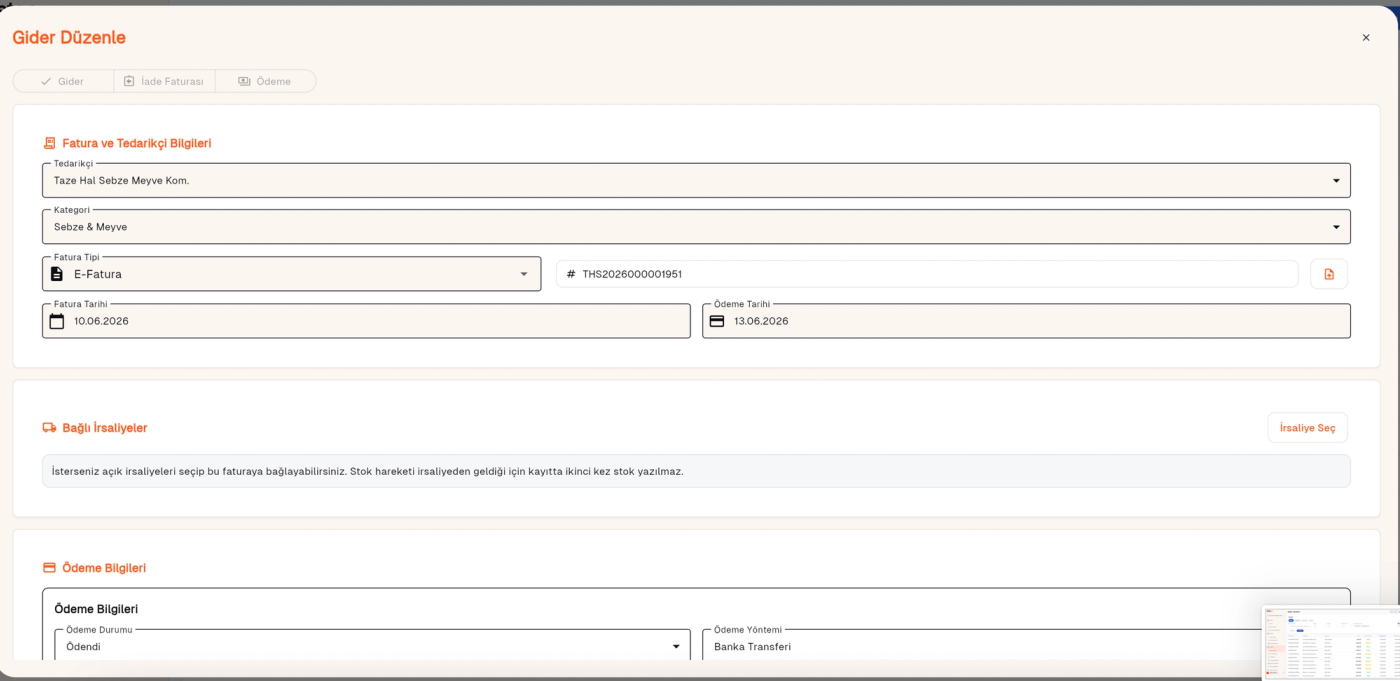Screen dimensions: 1400x681
Task: Click the info note starting "İsterseniz açık irsaliyeleri"
Action: pyautogui.click(x=696, y=471)
